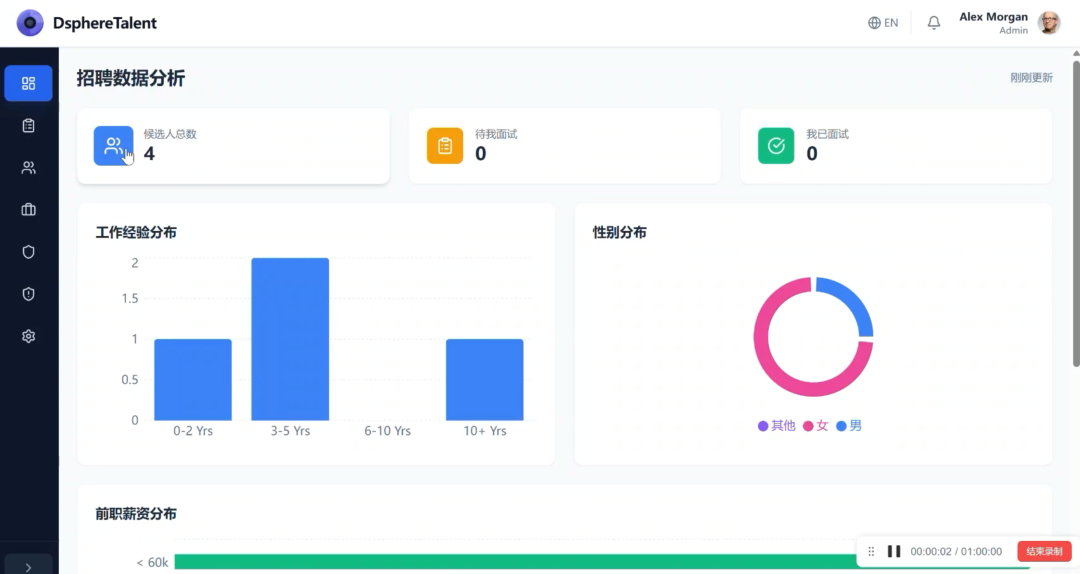Open the clipboard icon in sidebar

pyautogui.click(x=28, y=125)
